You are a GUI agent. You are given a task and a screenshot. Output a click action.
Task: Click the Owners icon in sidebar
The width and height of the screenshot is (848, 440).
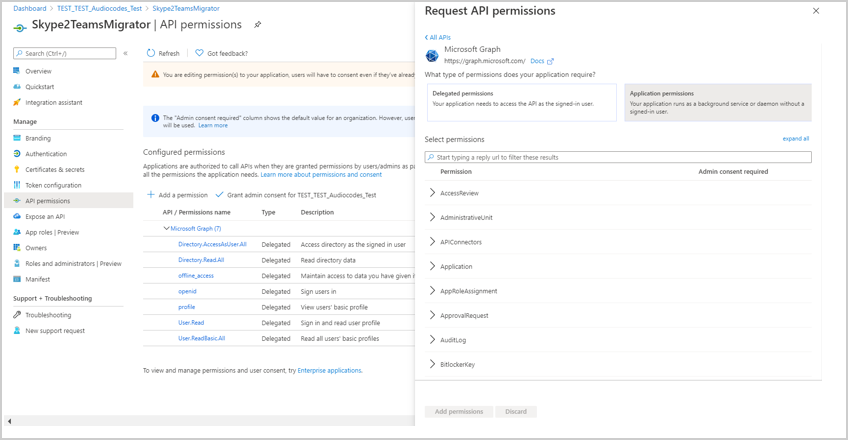[x=17, y=248]
